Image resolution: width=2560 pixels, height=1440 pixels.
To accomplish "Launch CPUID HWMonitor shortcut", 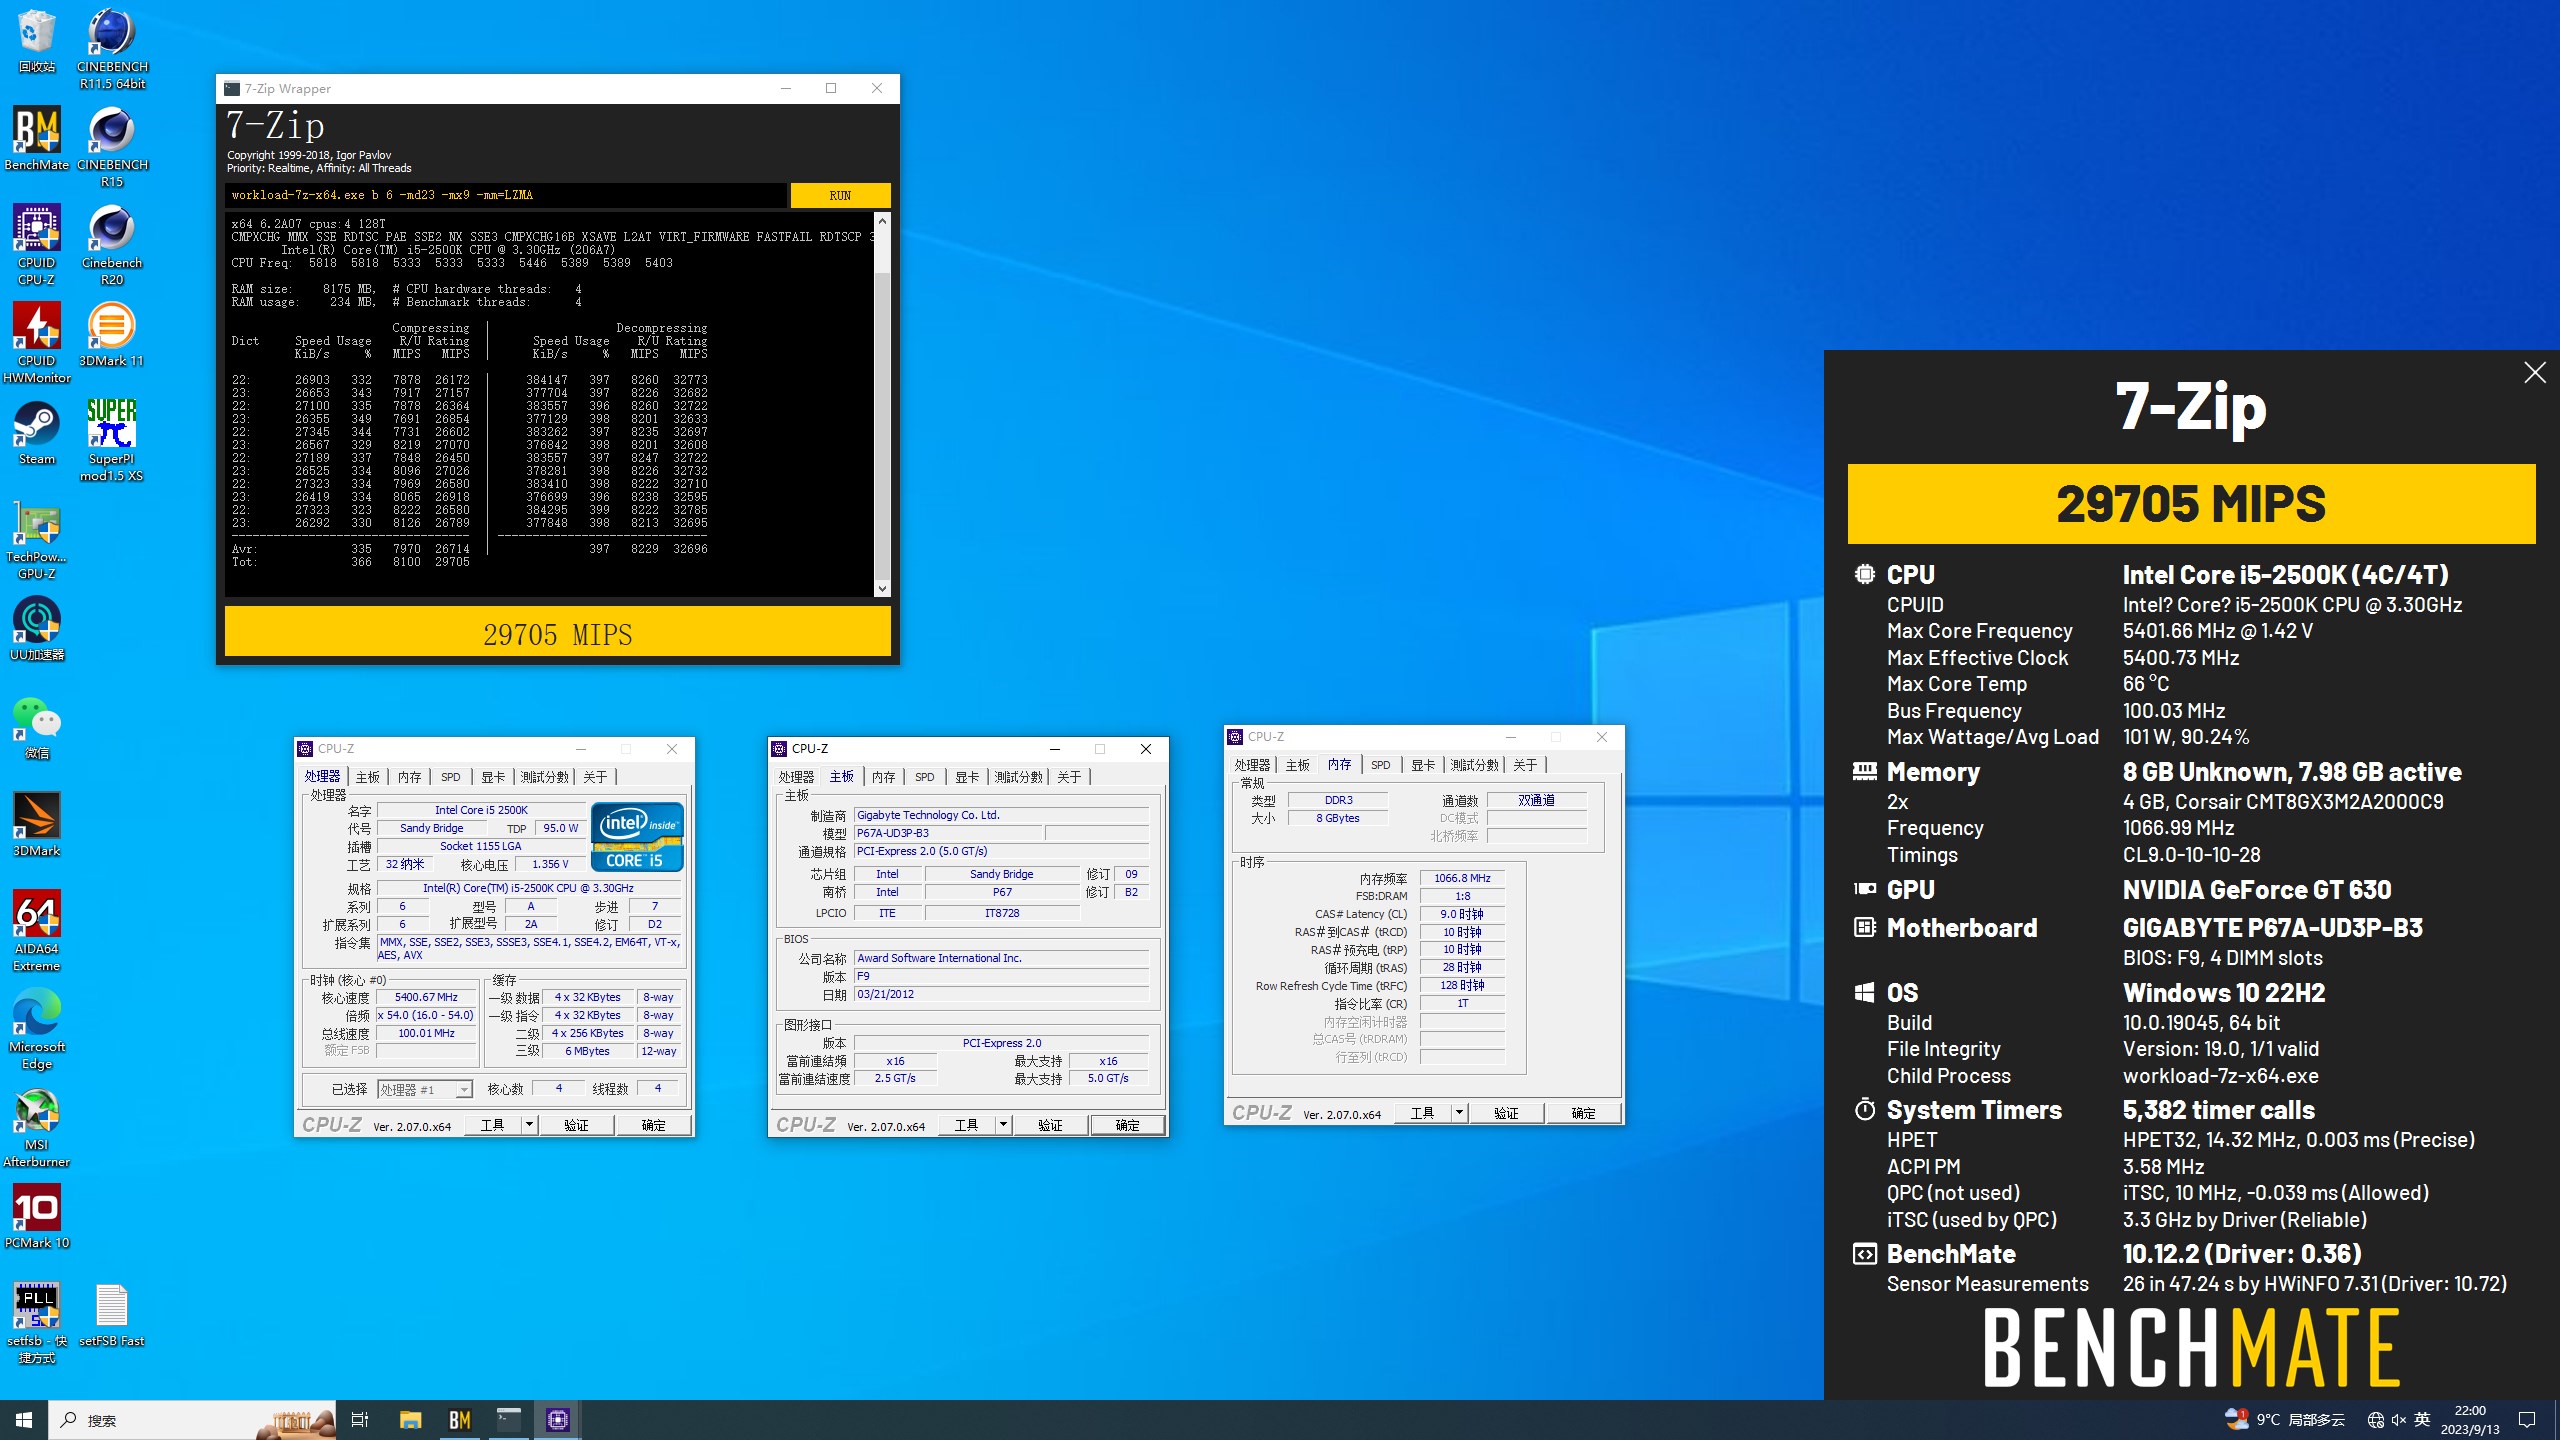I will 37,343.
